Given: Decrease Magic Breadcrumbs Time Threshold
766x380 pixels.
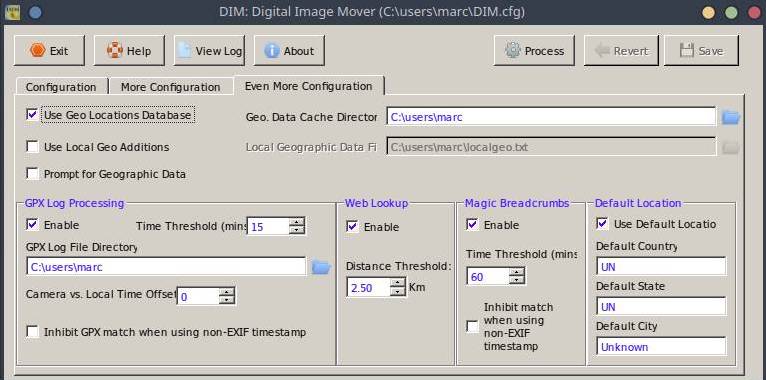Looking at the screenshot, I should point(517,280).
